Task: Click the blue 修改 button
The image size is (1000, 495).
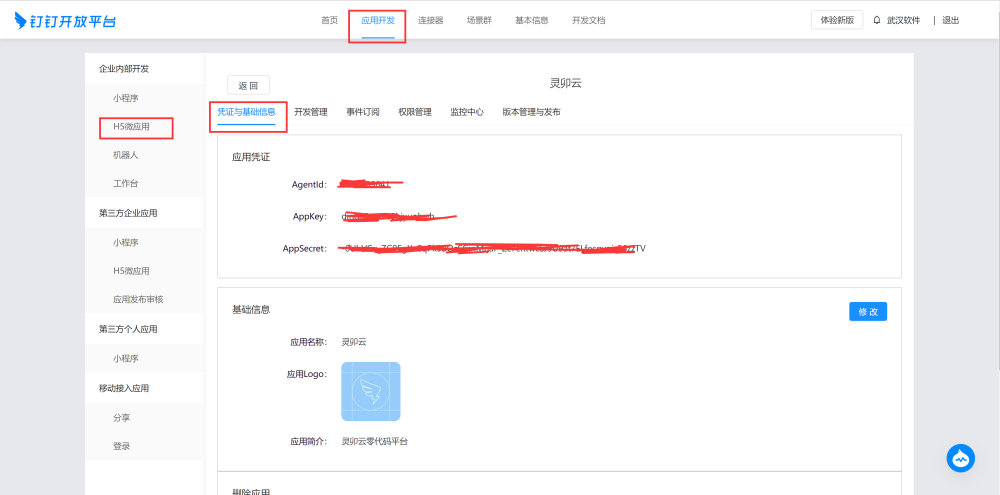Action: pyautogui.click(x=867, y=311)
